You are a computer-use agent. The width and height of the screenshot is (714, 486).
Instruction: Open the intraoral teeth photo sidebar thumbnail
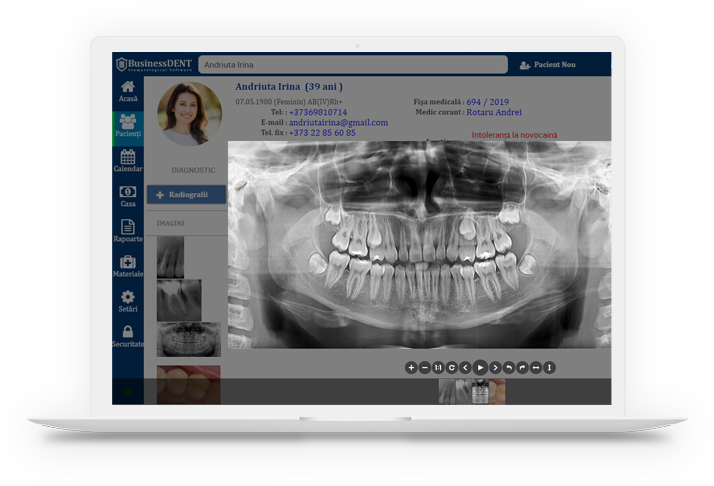[189, 384]
